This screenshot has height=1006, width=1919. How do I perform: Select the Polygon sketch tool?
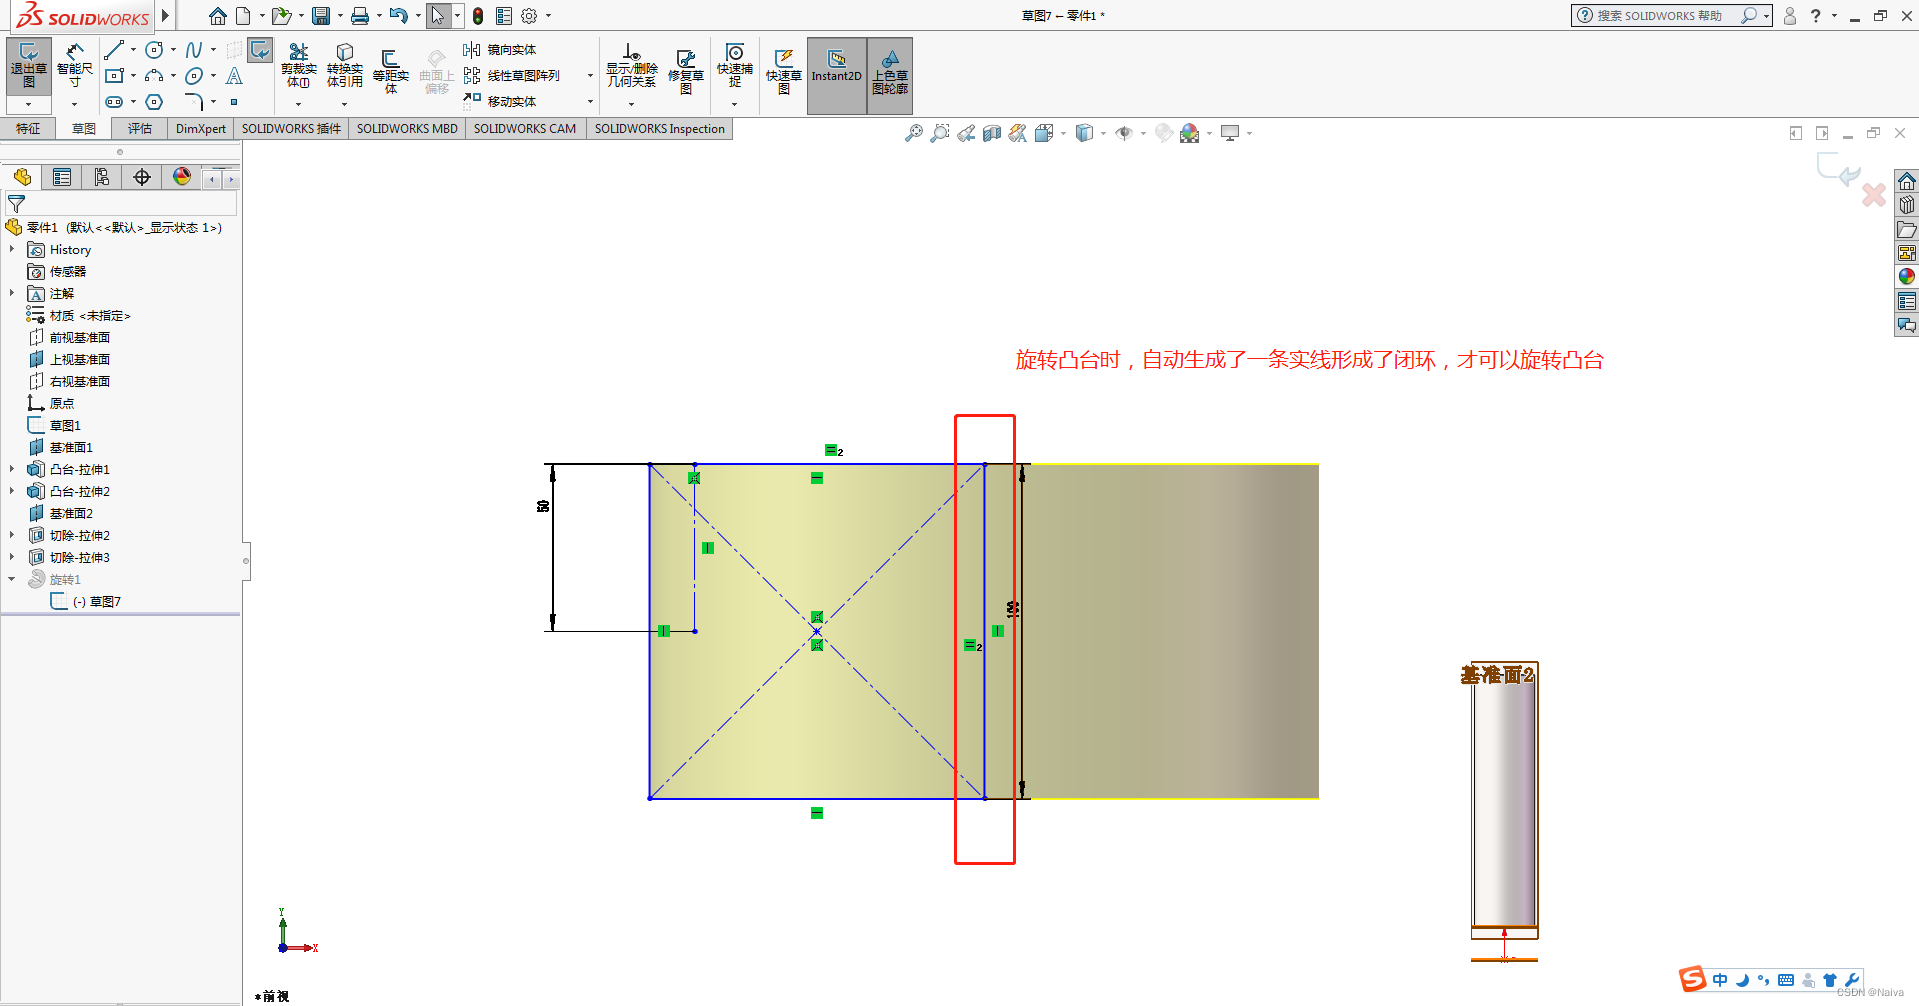pos(154,102)
